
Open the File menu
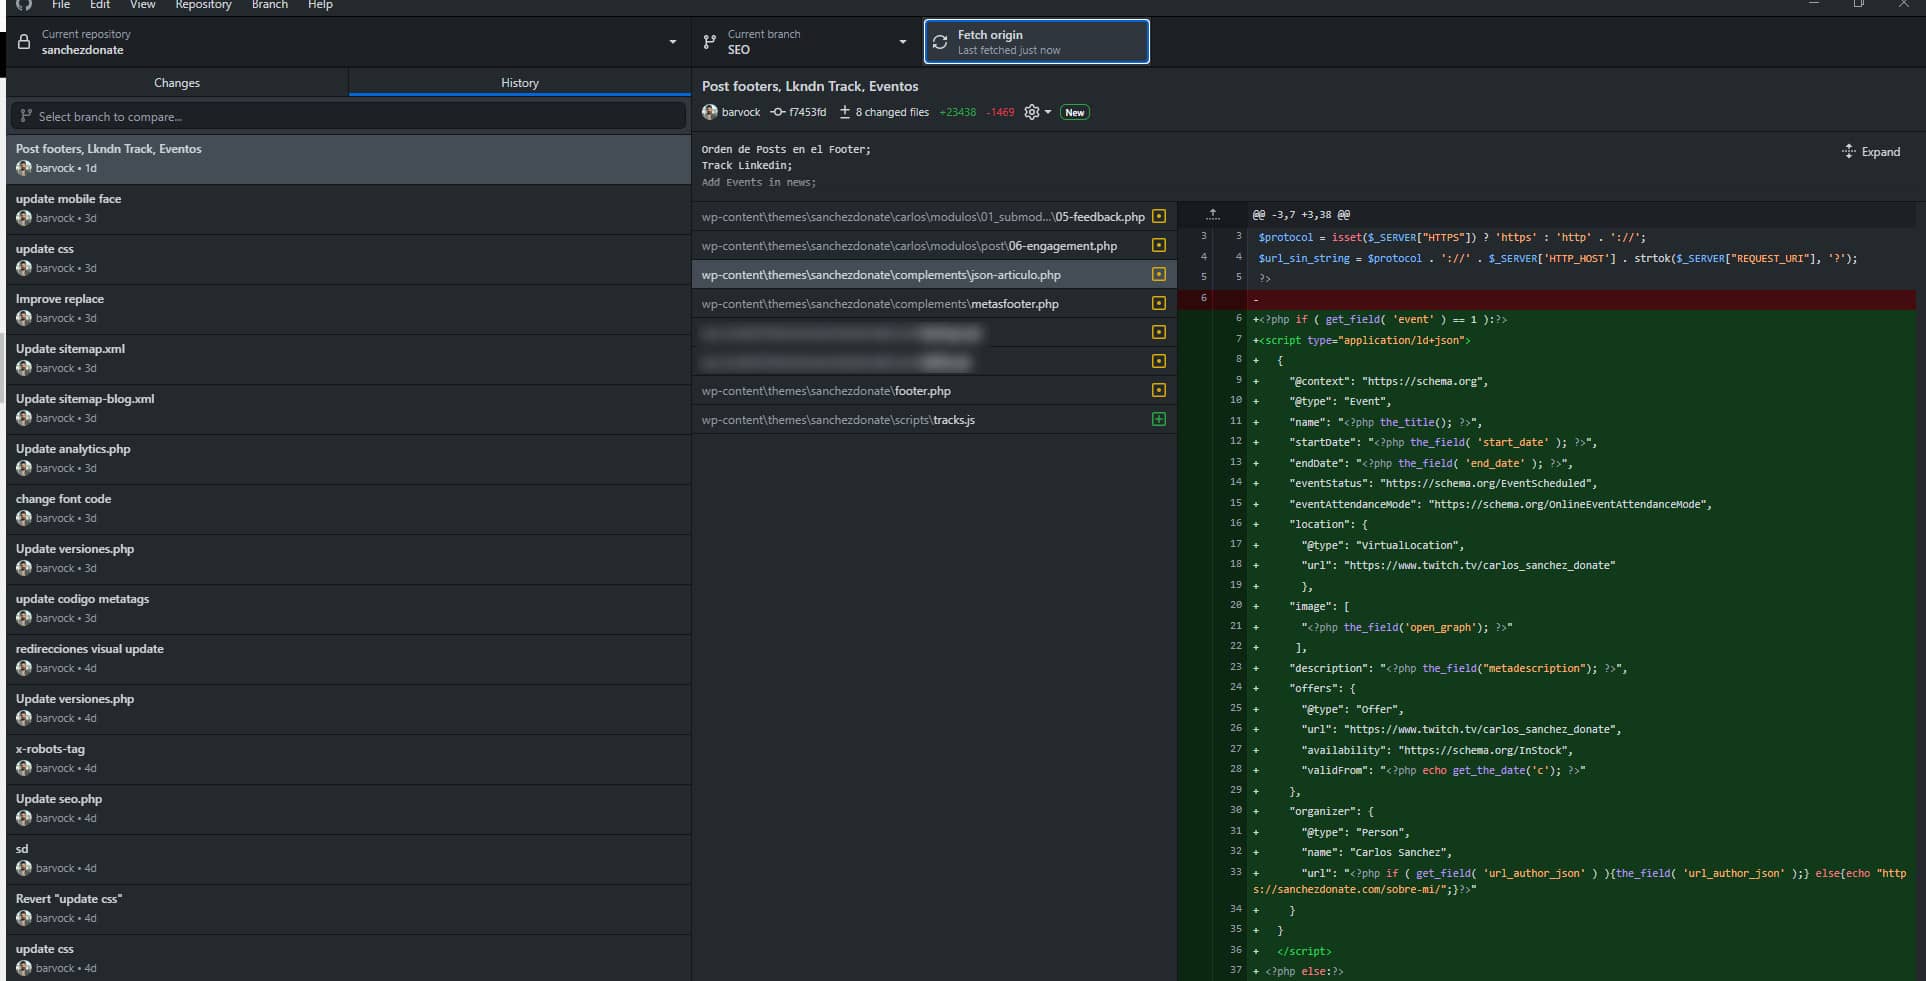point(60,5)
